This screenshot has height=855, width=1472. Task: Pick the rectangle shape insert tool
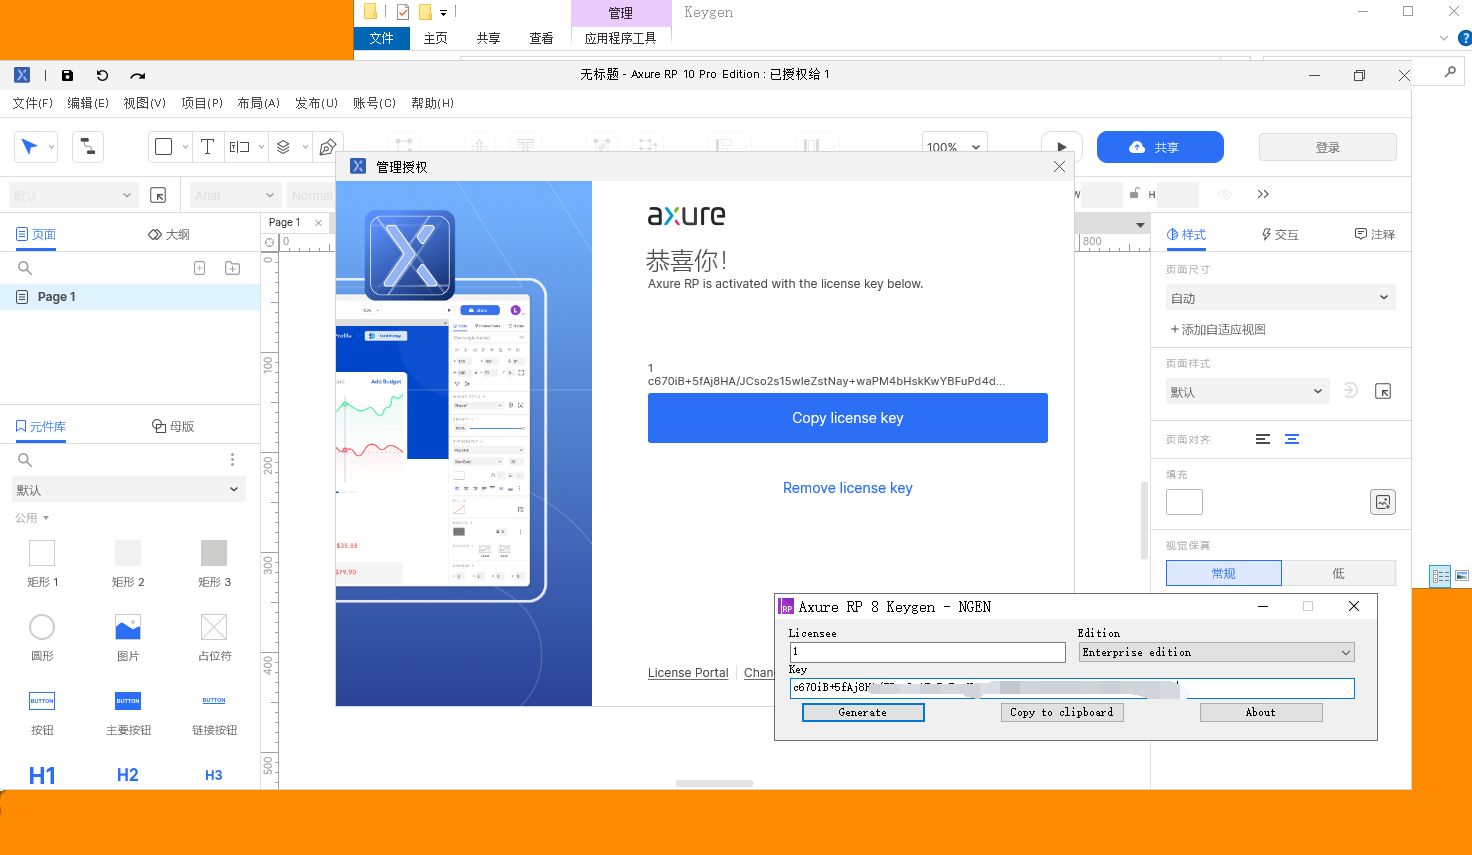click(164, 147)
